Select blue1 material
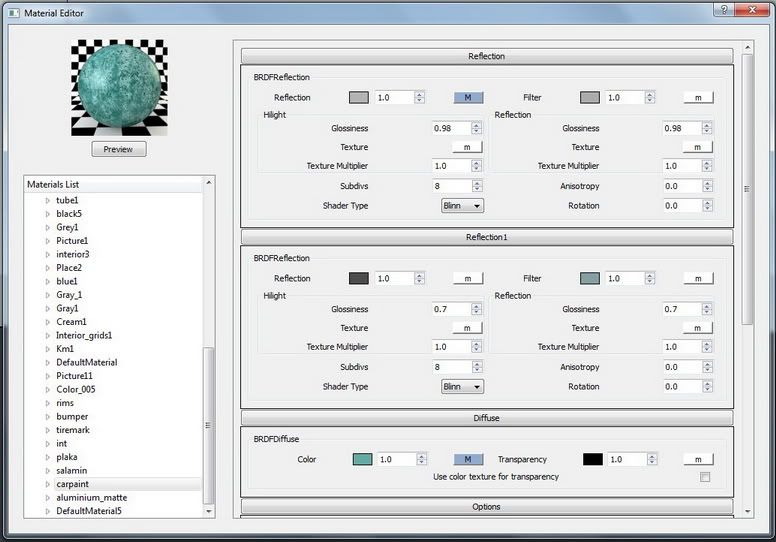The height and width of the screenshot is (542, 776). click(x=67, y=281)
